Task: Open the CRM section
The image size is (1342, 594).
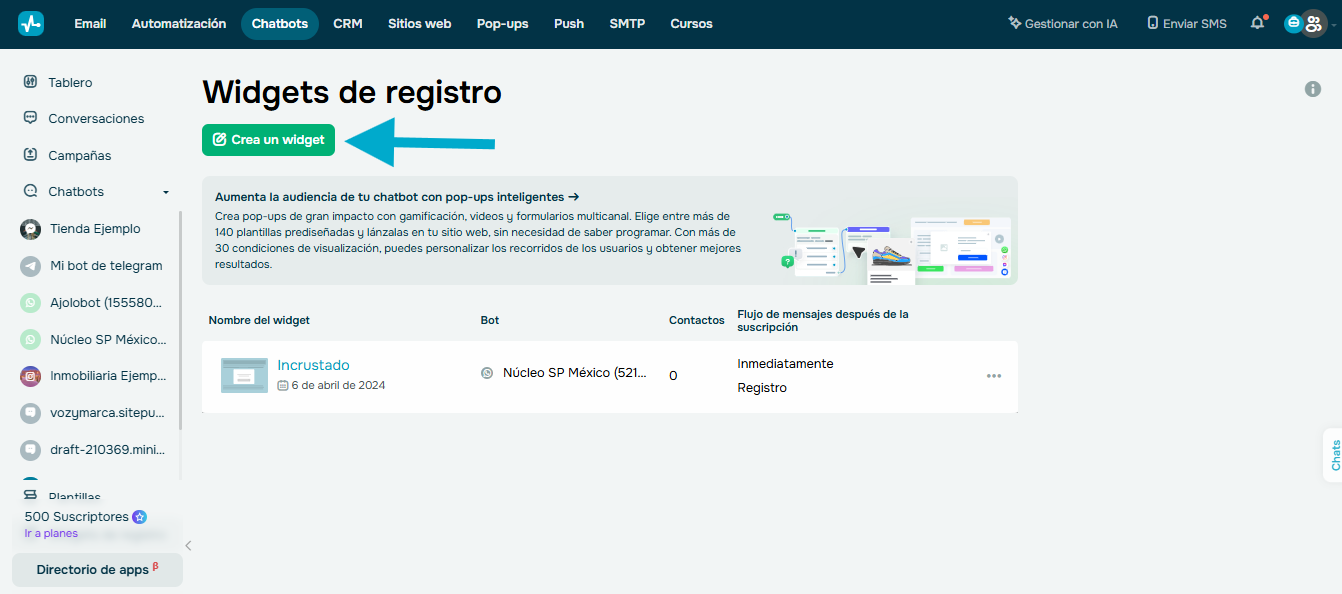Action: point(348,24)
